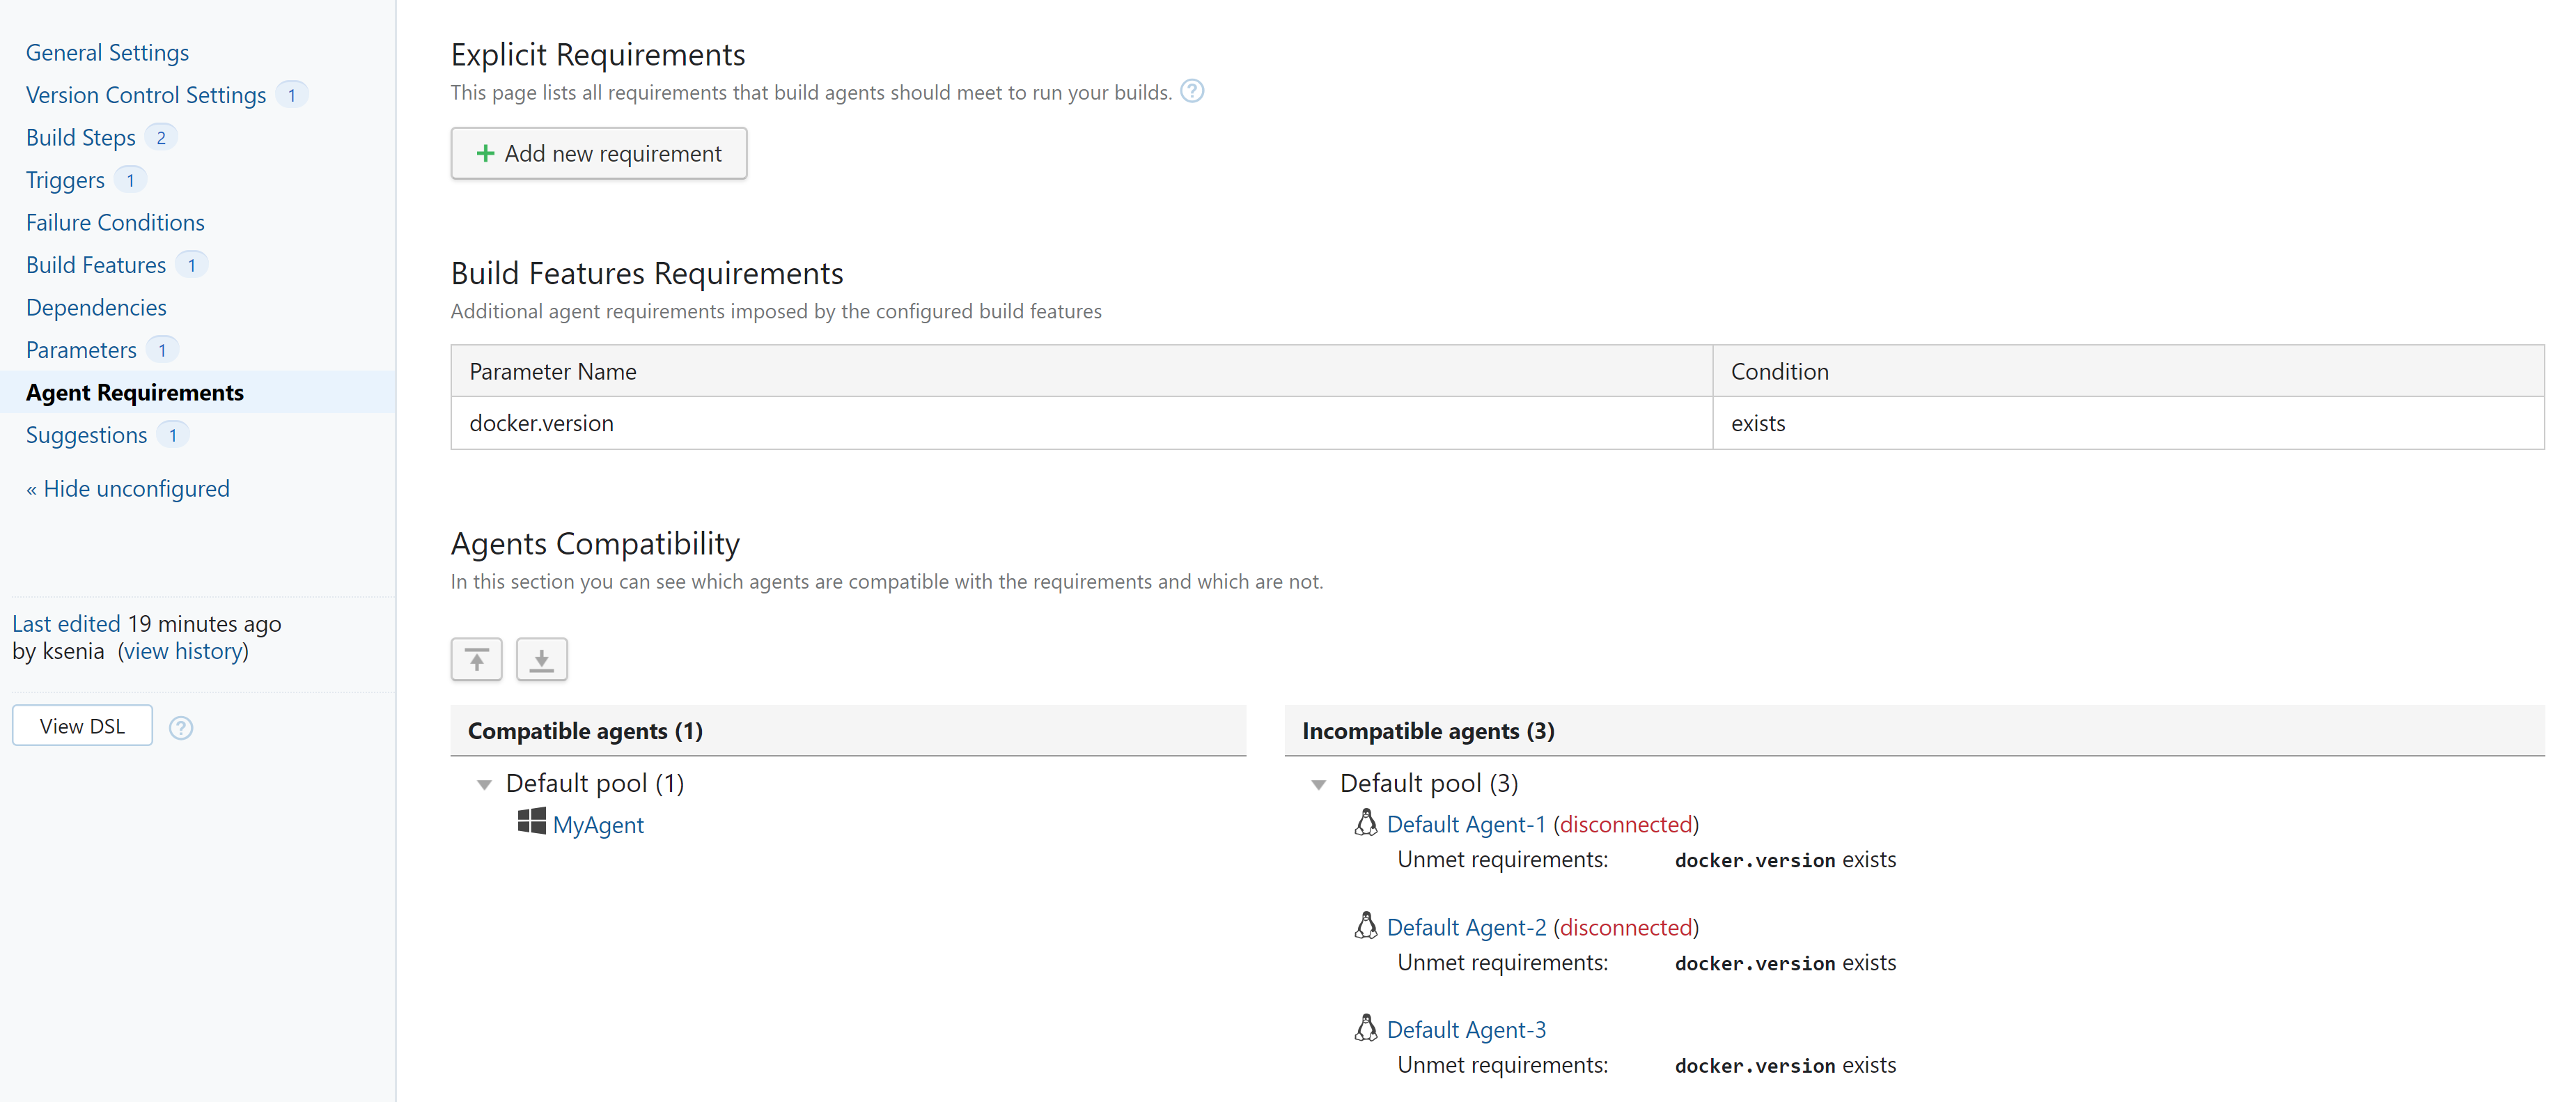Open Default Agent-1 link
This screenshot has width=2576, height=1102.
click(x=1466, y=824)
